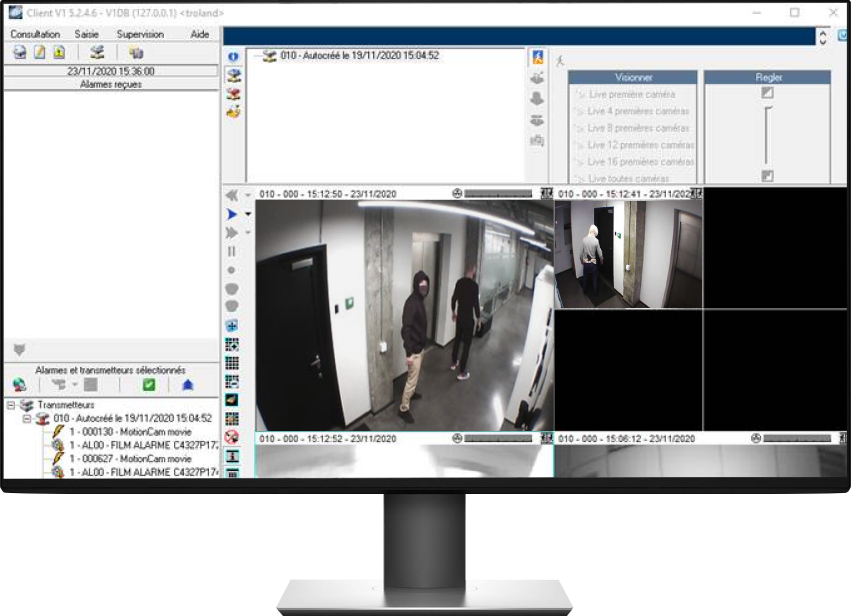Click the red transmitter alarm icon
The width and height of the screenshot is (851, 616).
point(234,93)
